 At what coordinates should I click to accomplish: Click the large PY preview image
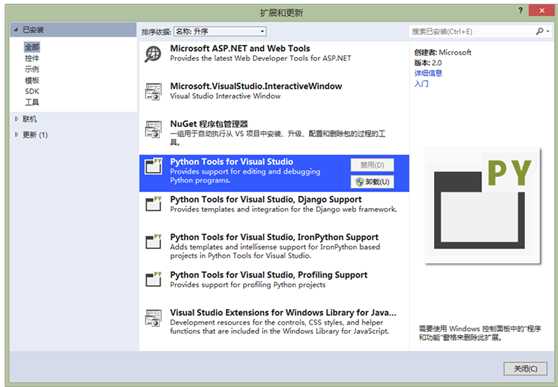(x=483, y=206)
